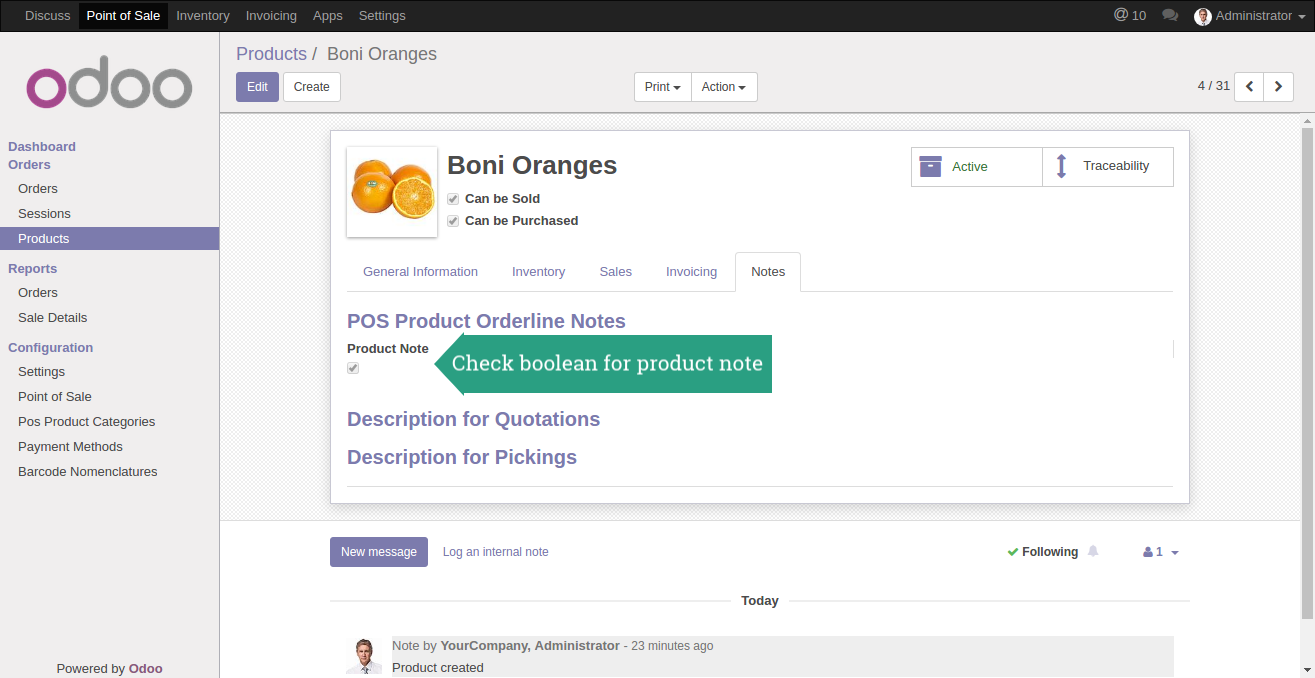Click the followers person icon
This screenshot has width=1315, height=678.
pos(1148,552)
